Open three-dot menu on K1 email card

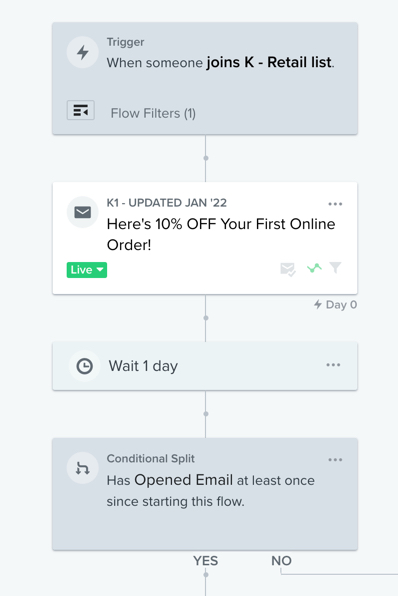click(x=335, y=204)
